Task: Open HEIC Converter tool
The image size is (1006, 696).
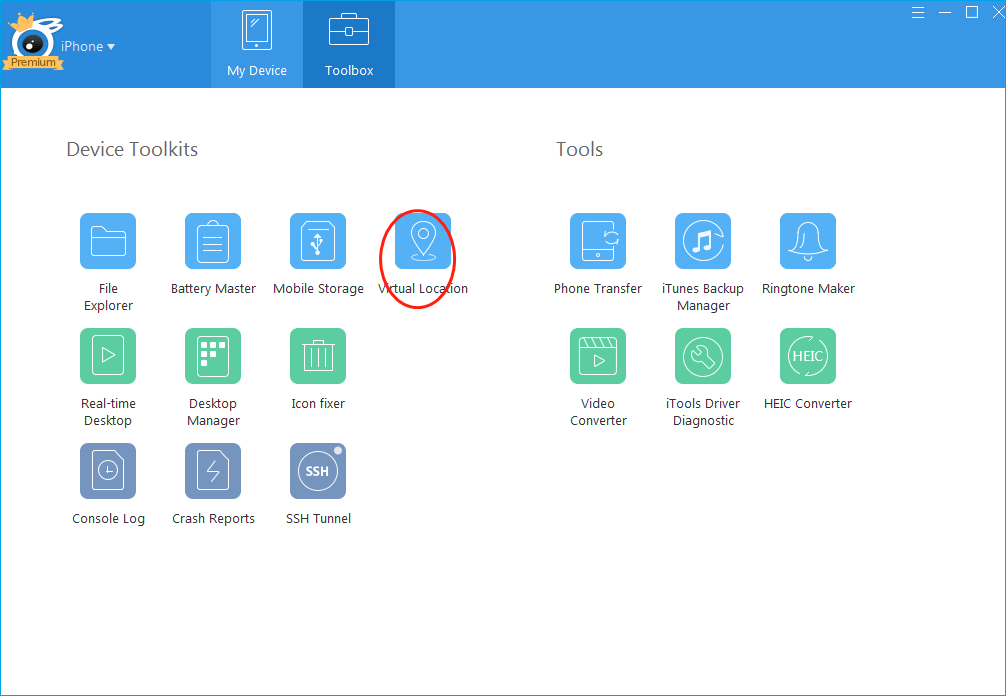Action: 808,356
